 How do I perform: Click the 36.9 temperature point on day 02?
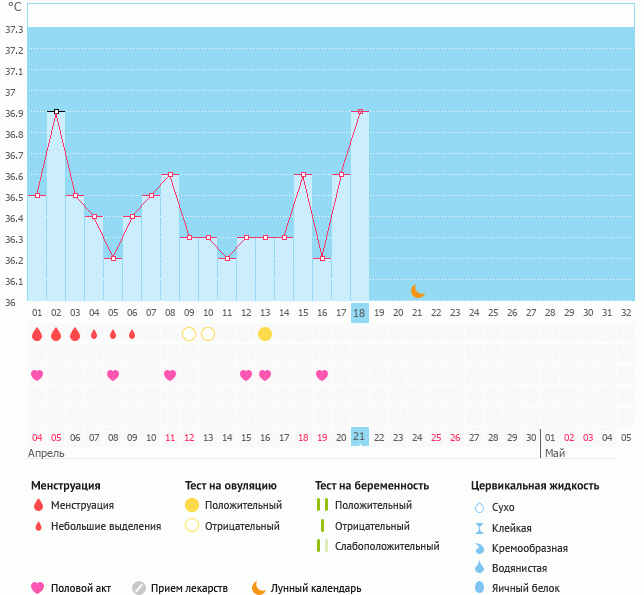(56, 112)
